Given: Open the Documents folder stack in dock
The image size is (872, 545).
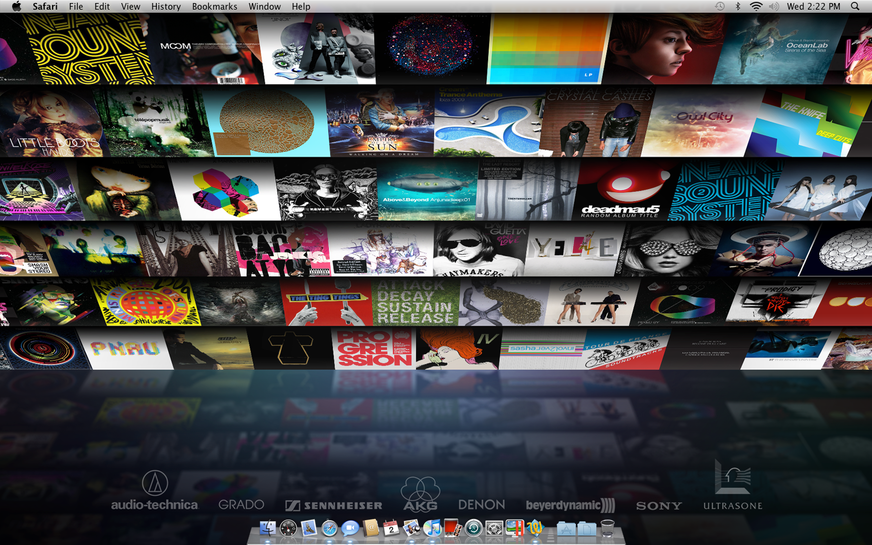Looking at the screenshot, I should point(587,528).
